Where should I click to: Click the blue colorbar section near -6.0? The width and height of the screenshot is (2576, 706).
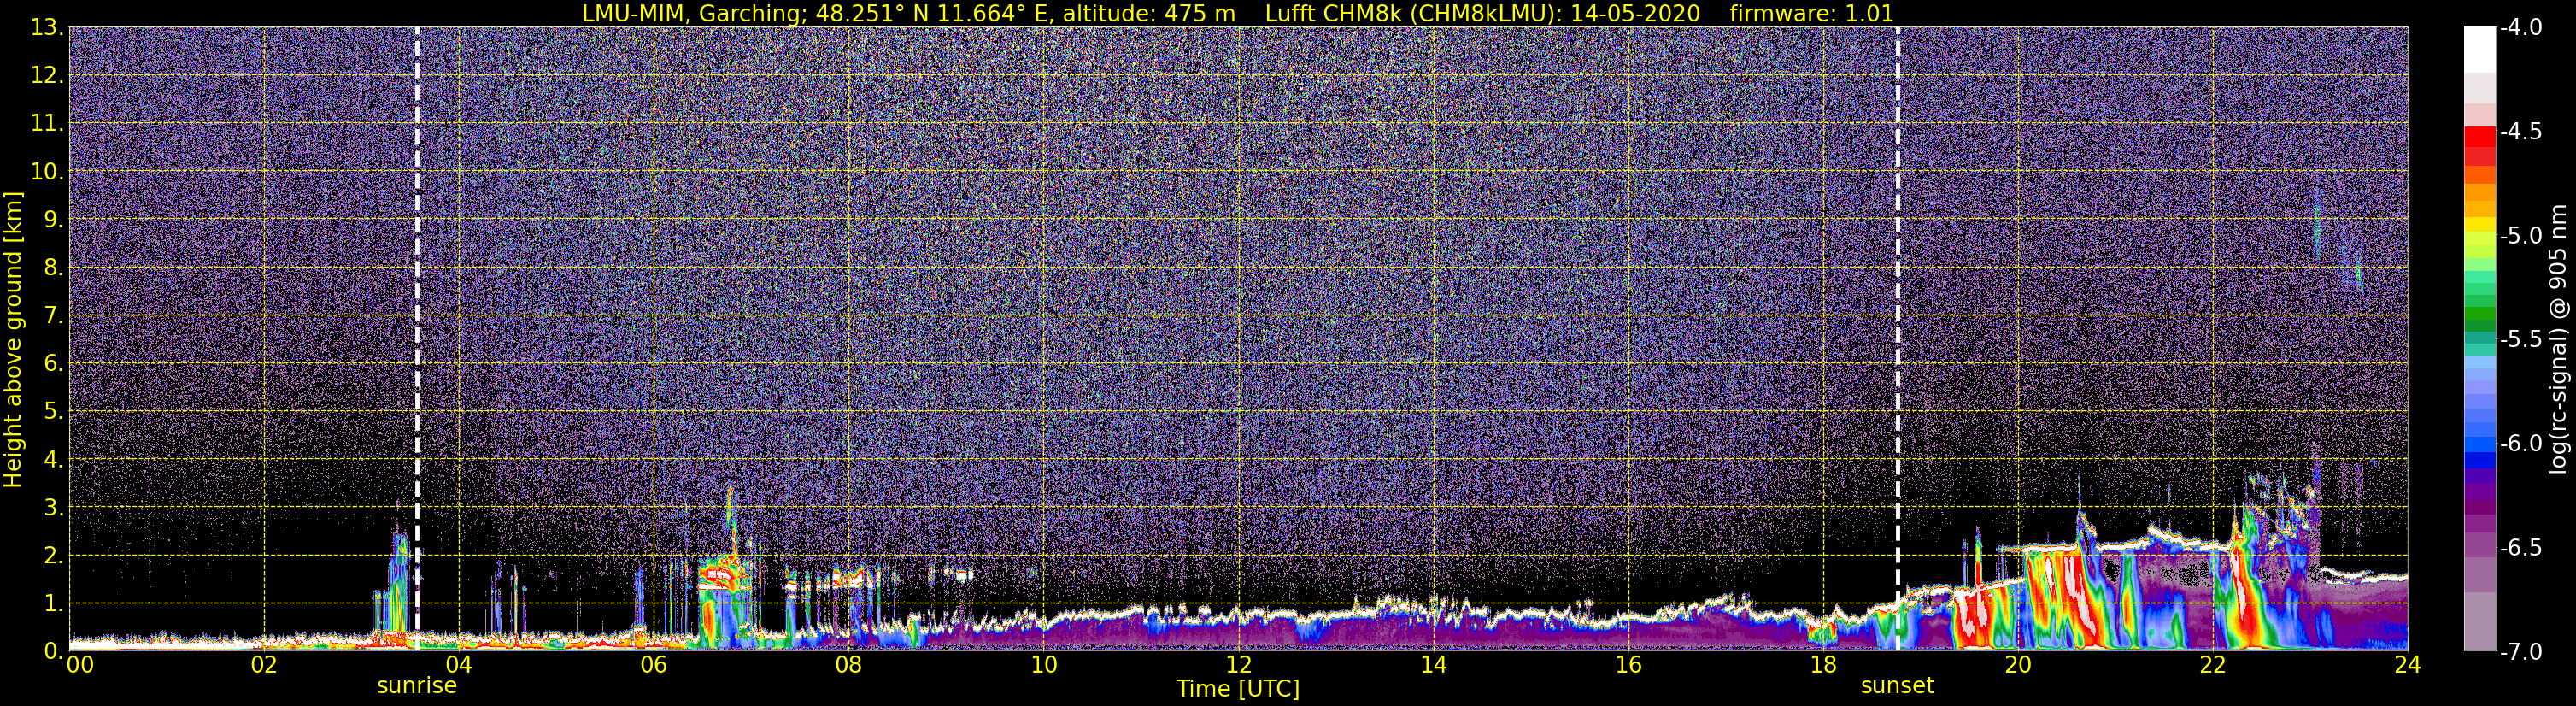[2480, 445]
